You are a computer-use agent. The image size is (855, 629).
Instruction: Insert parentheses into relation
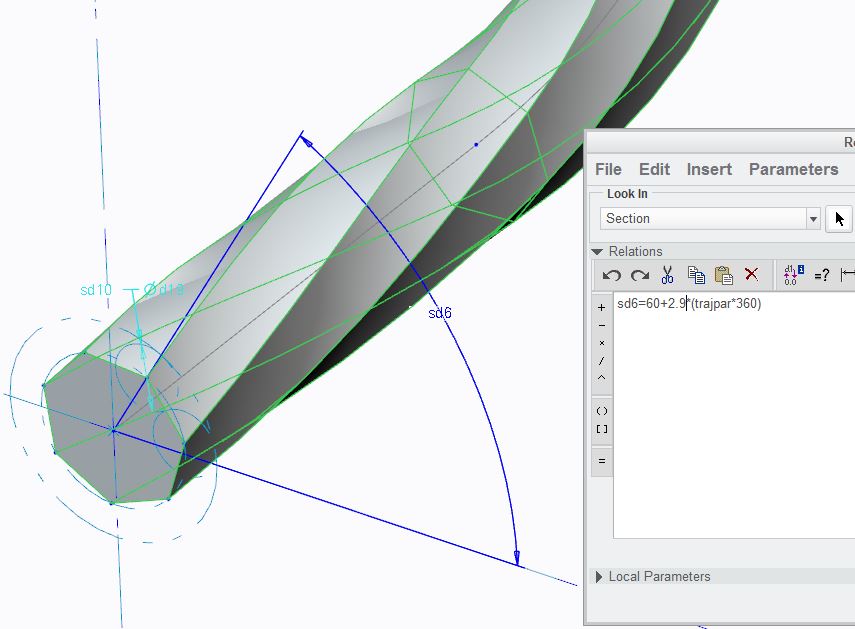pyautogui.click(x=601, y=411)
